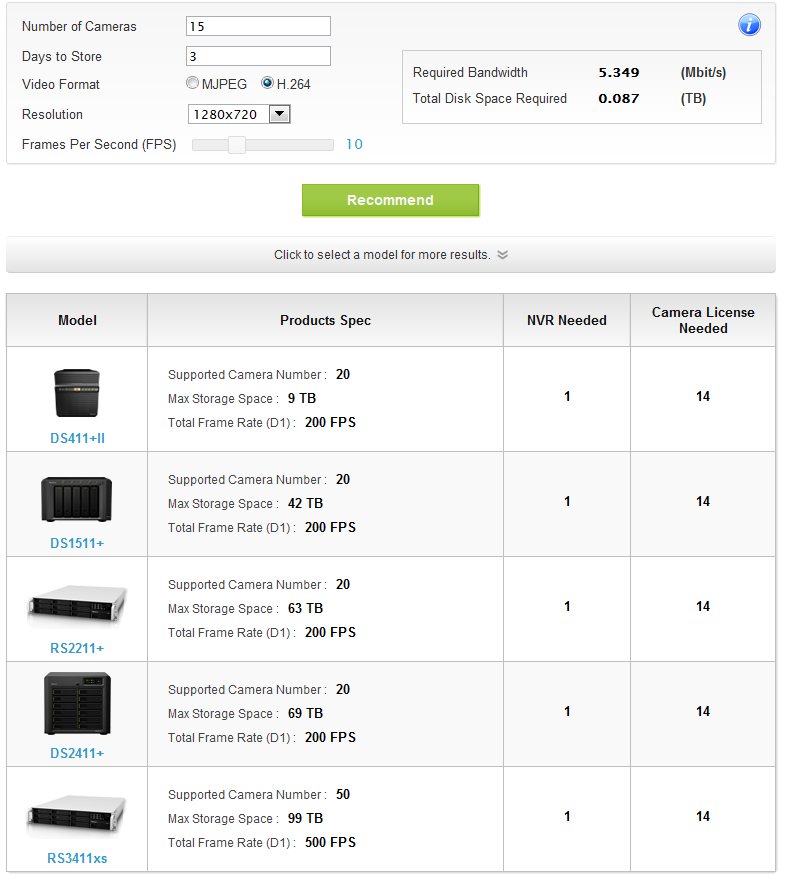The image size is (788, 880).
Task: Click the (TB) unit label
Action: click(x=693, y=99)
